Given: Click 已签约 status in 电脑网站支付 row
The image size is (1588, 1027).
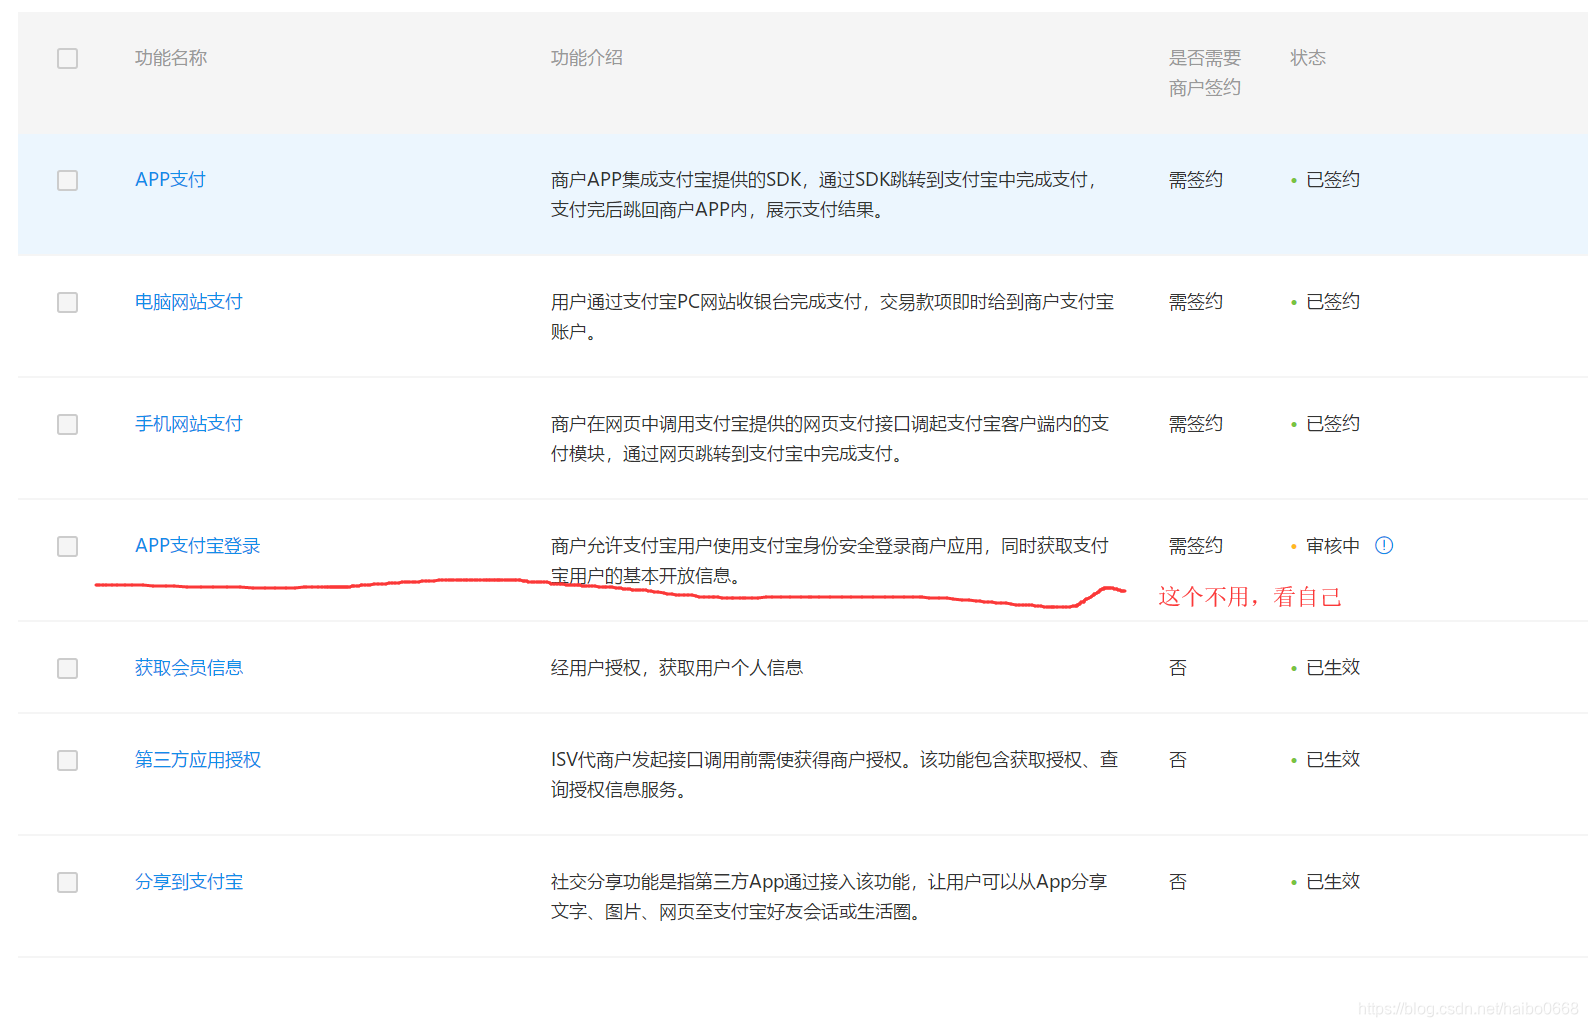Looking at the screenshot, I should point(1333,301).
